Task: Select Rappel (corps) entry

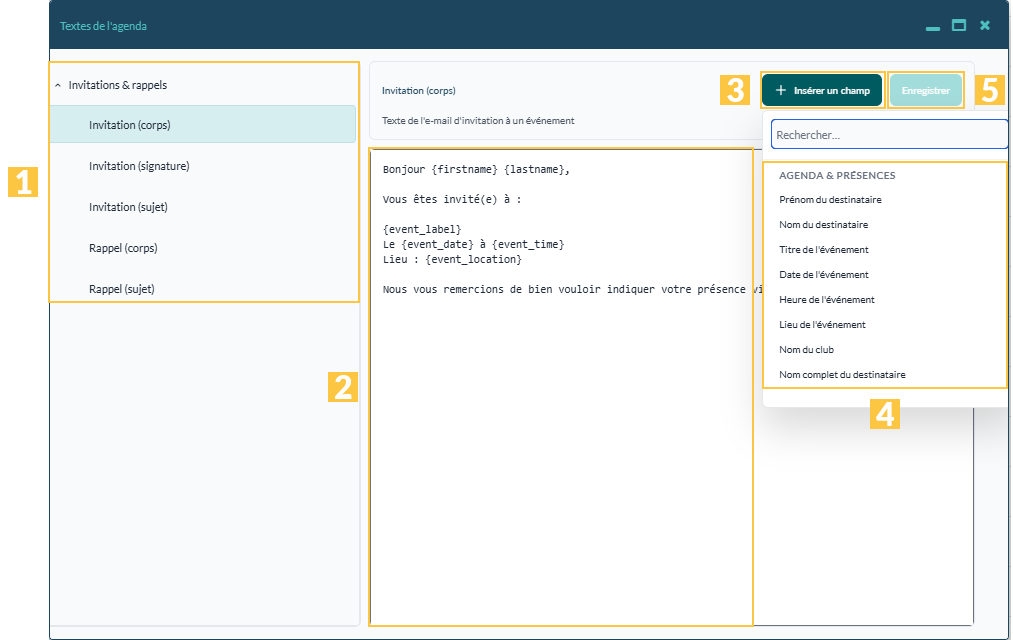Action: 203,248
